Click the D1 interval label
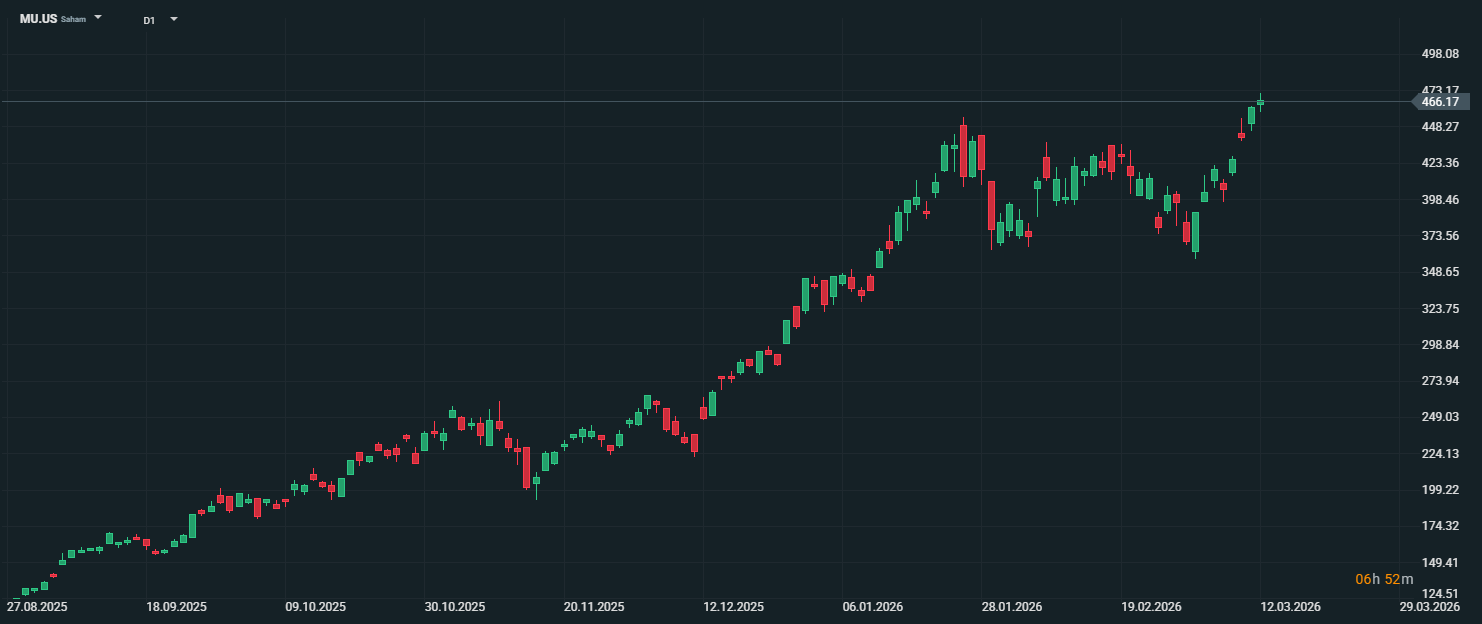 coord(149,20)
